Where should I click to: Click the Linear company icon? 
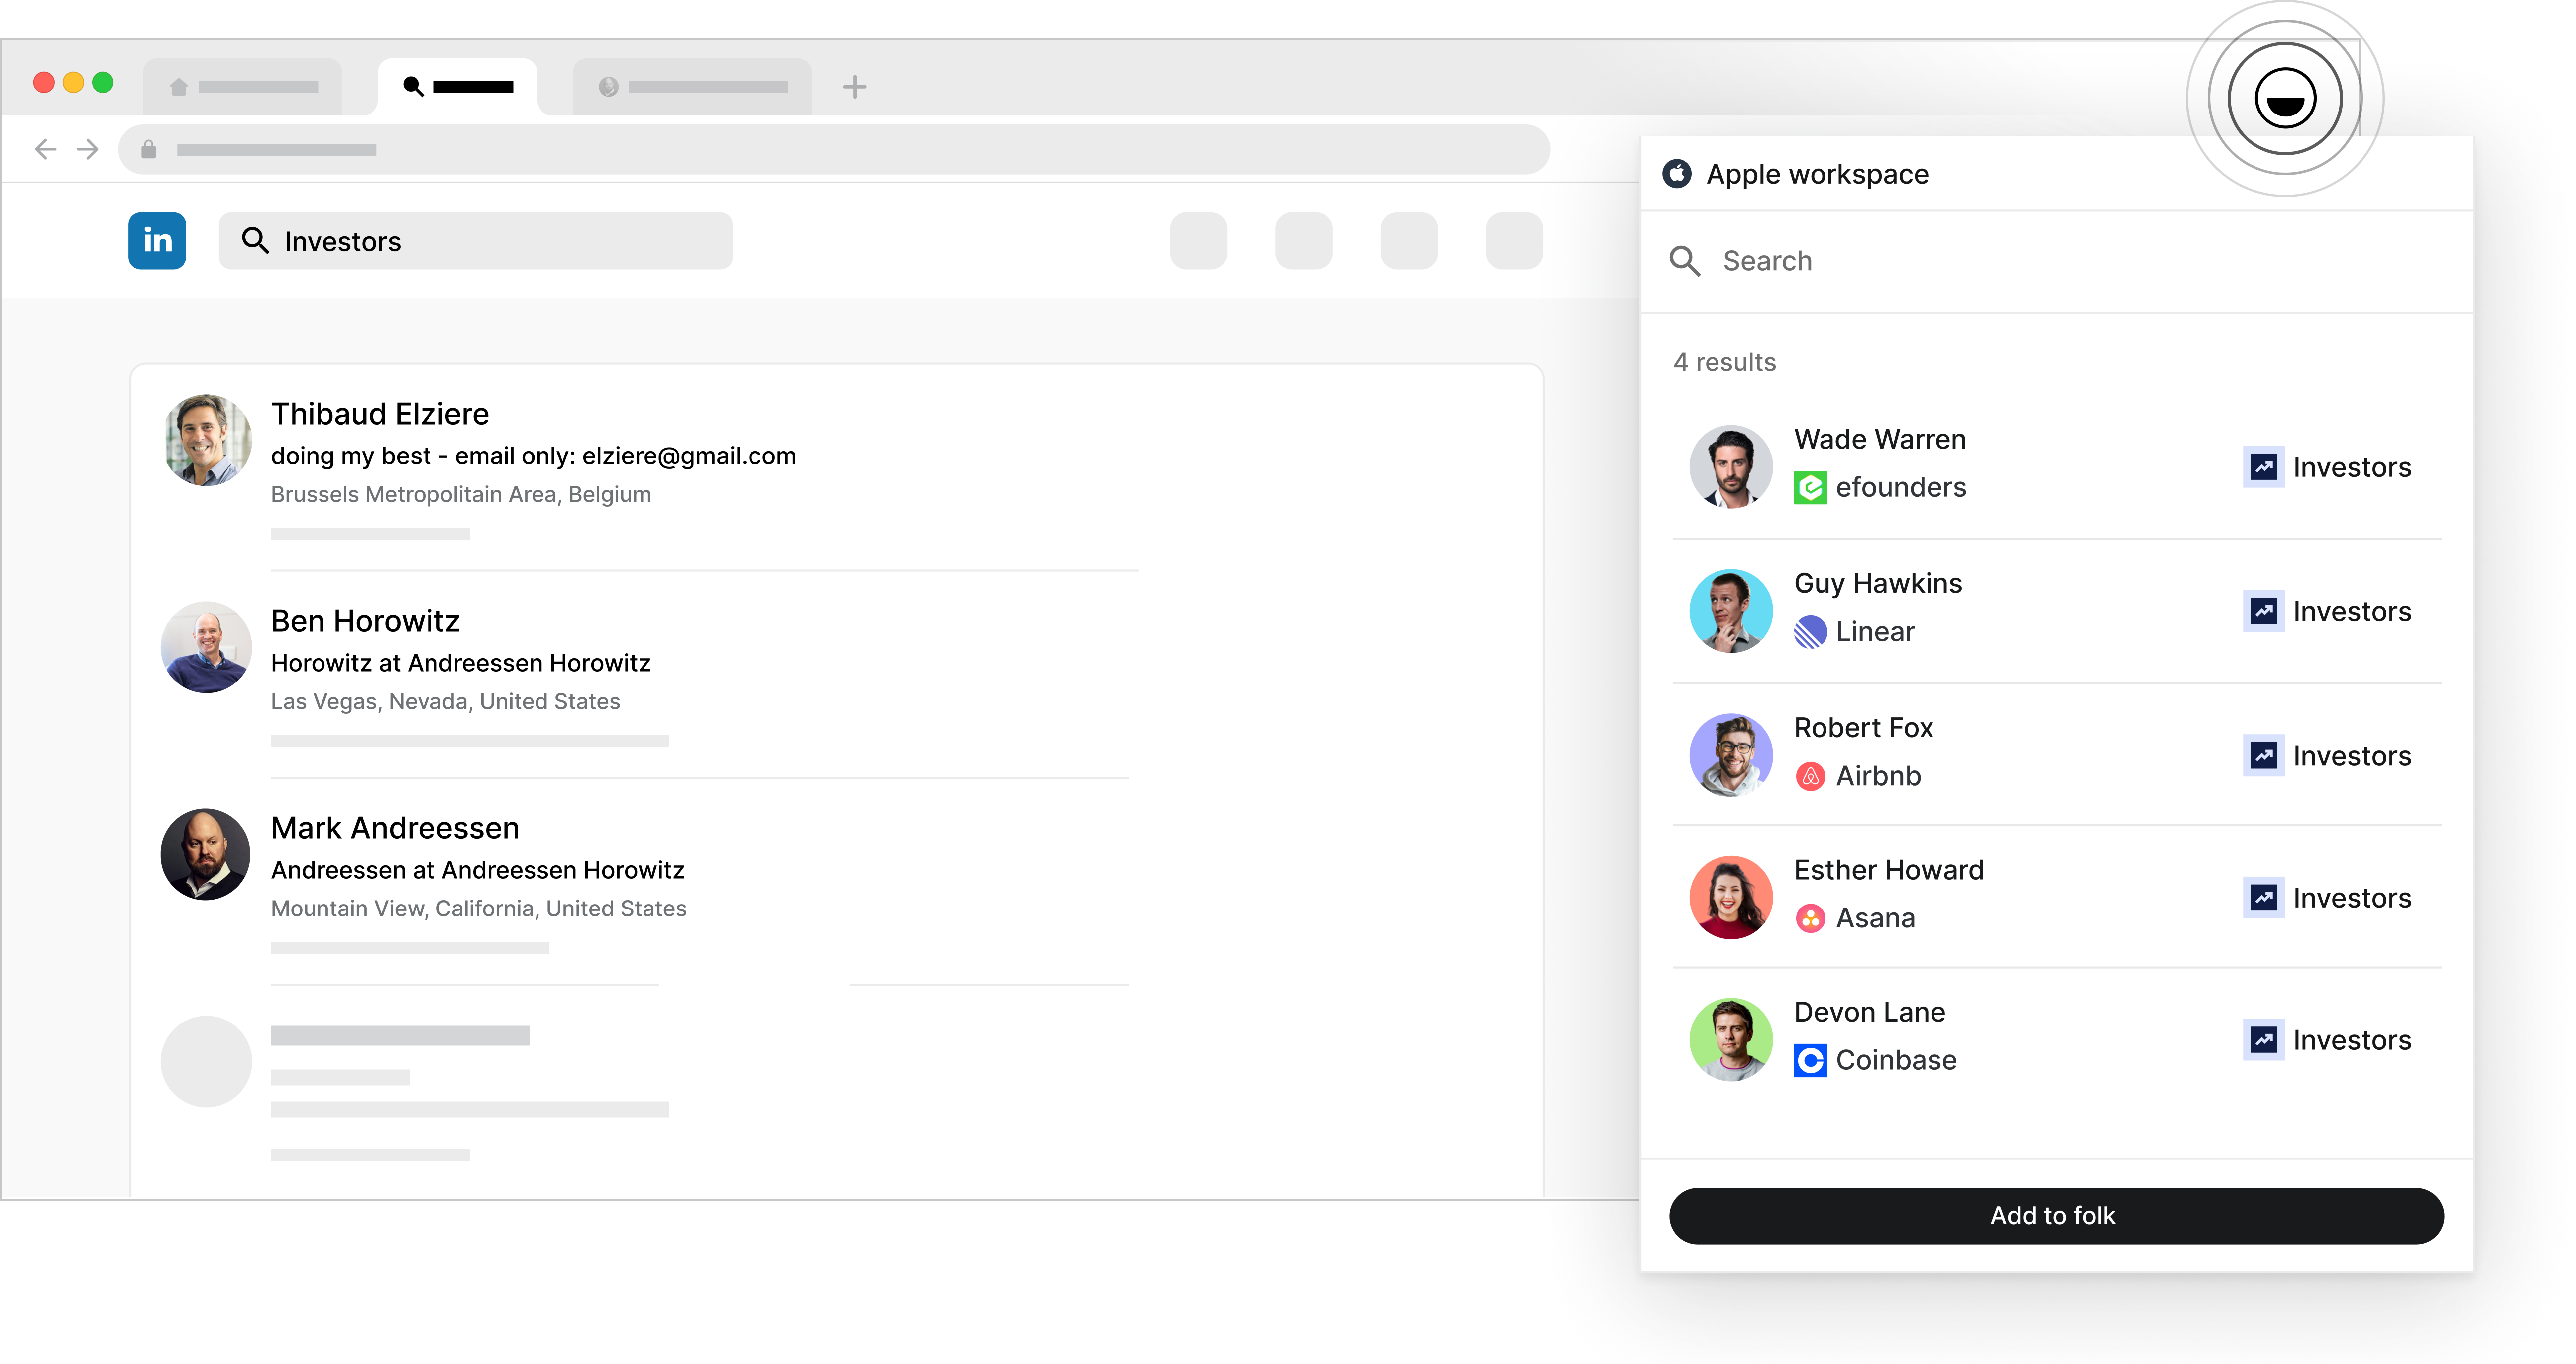[1810, 632]
